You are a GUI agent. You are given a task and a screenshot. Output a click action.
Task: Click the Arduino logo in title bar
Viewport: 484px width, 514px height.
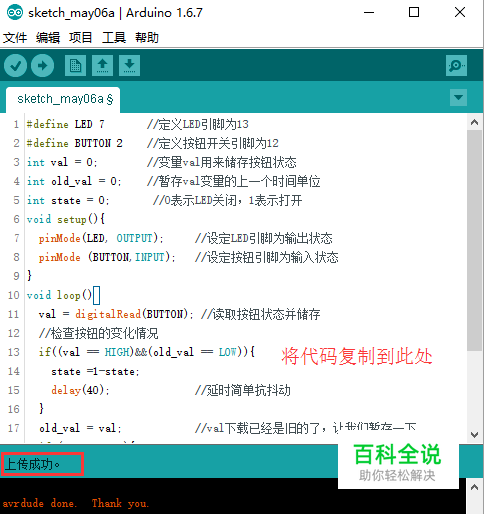(14, 13)
